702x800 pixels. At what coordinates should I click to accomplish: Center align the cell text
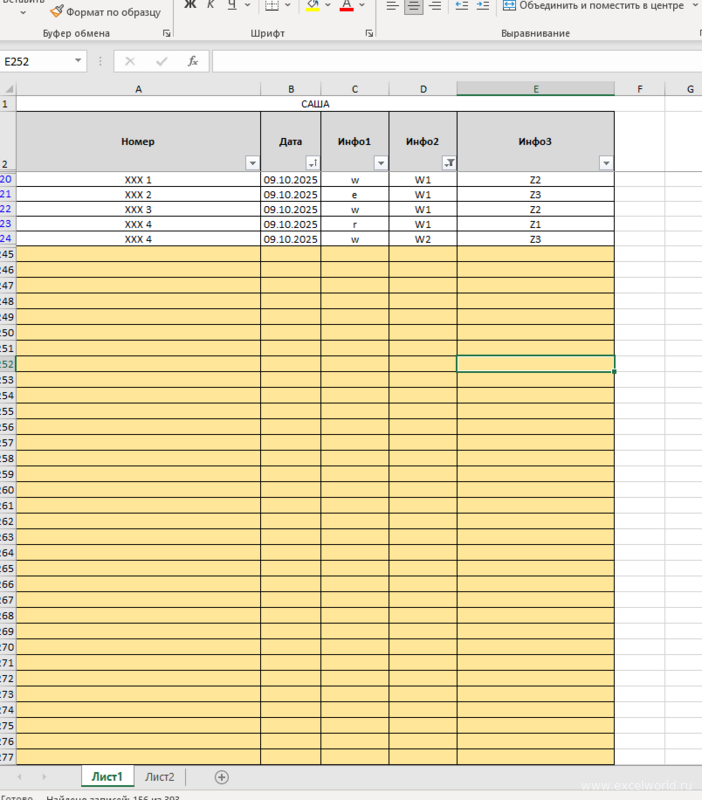pyautogui.click(x=413, y=6)
